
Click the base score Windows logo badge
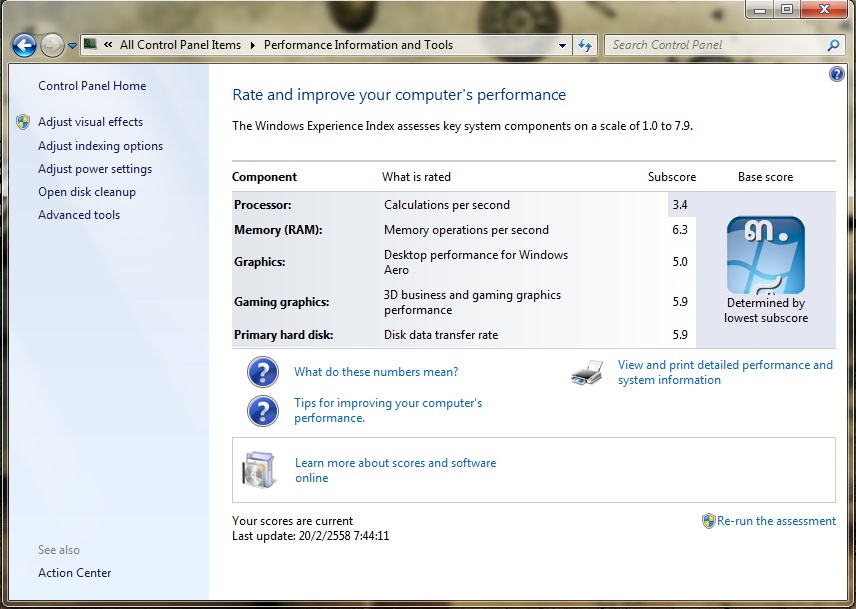[x=765, y=255]
